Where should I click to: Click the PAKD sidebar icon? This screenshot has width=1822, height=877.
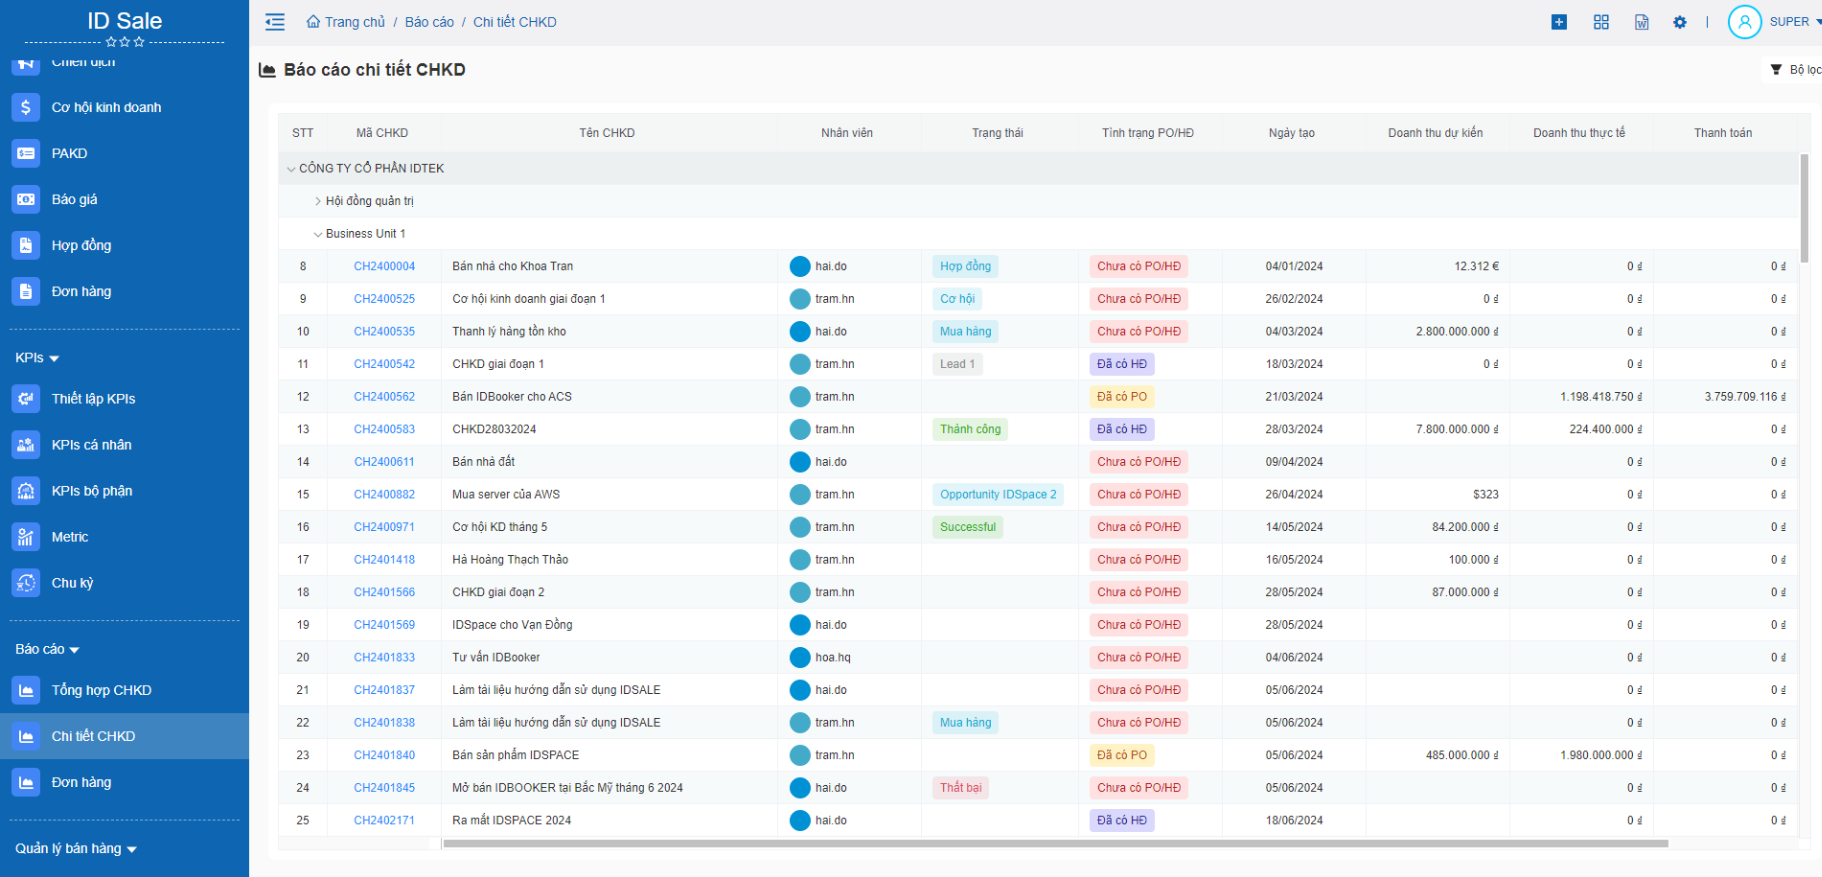tap(26, 153)
